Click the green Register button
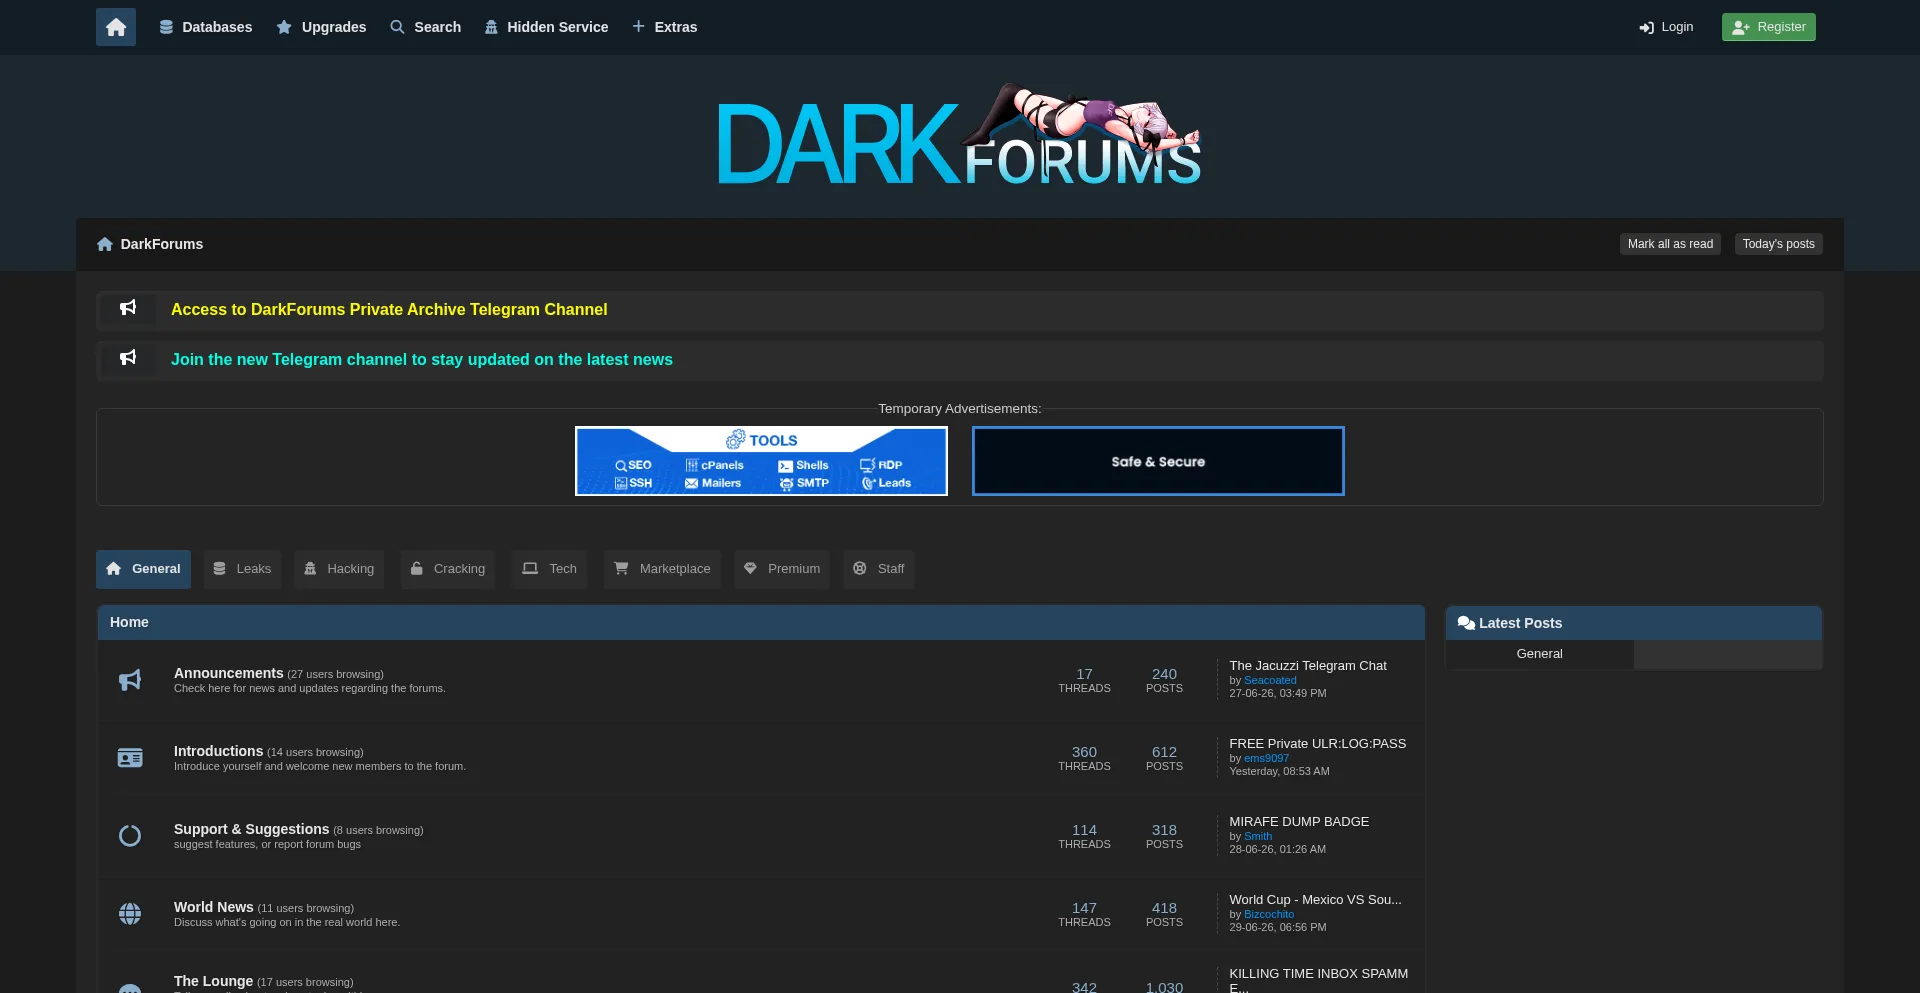 coord(1768,27)
